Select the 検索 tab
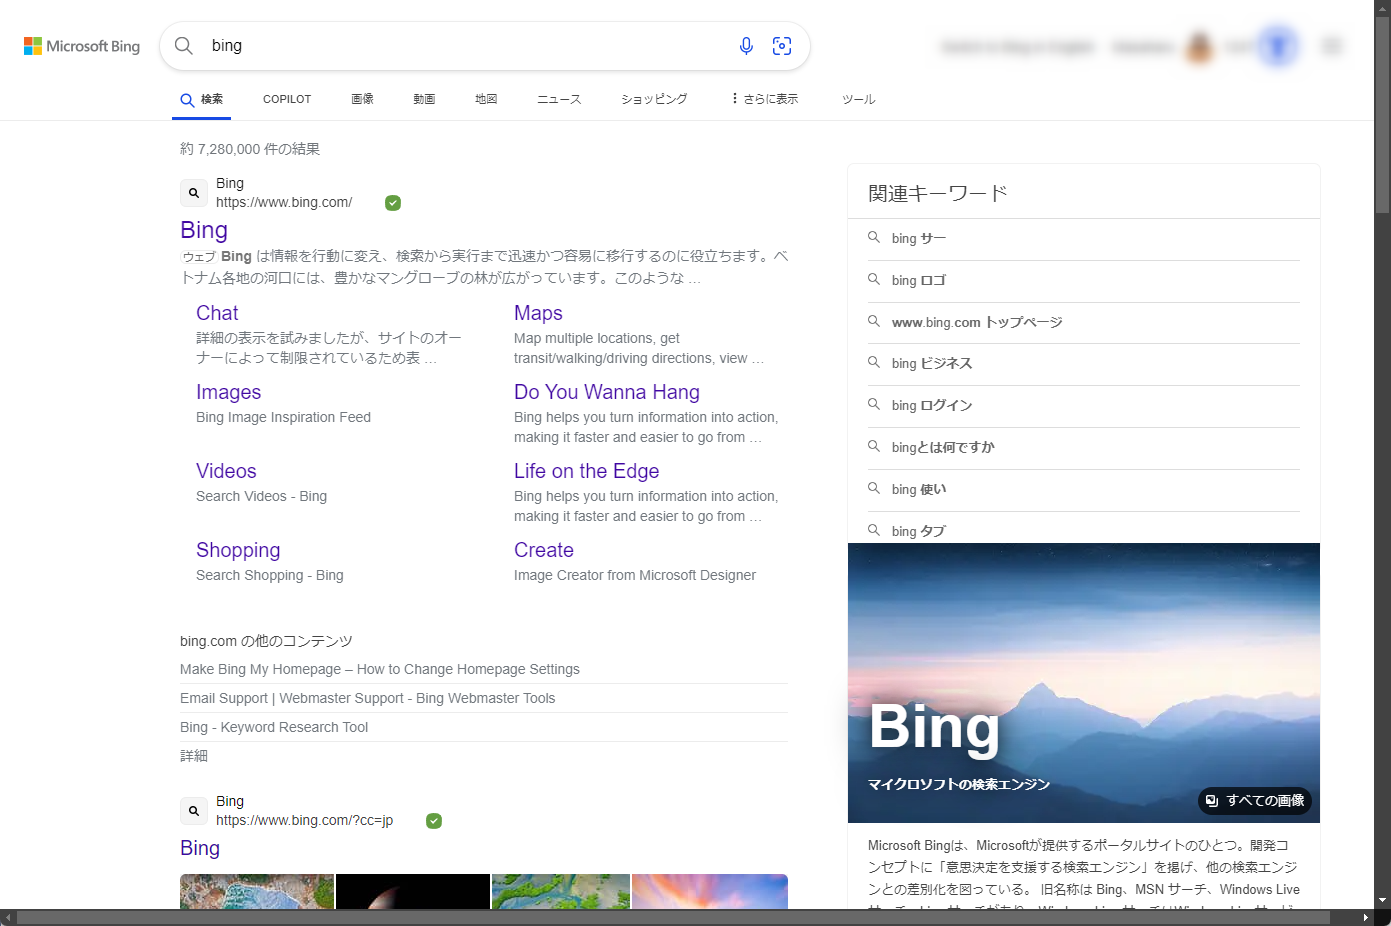This screenshot has width=1391, height=926. point(201,99)
